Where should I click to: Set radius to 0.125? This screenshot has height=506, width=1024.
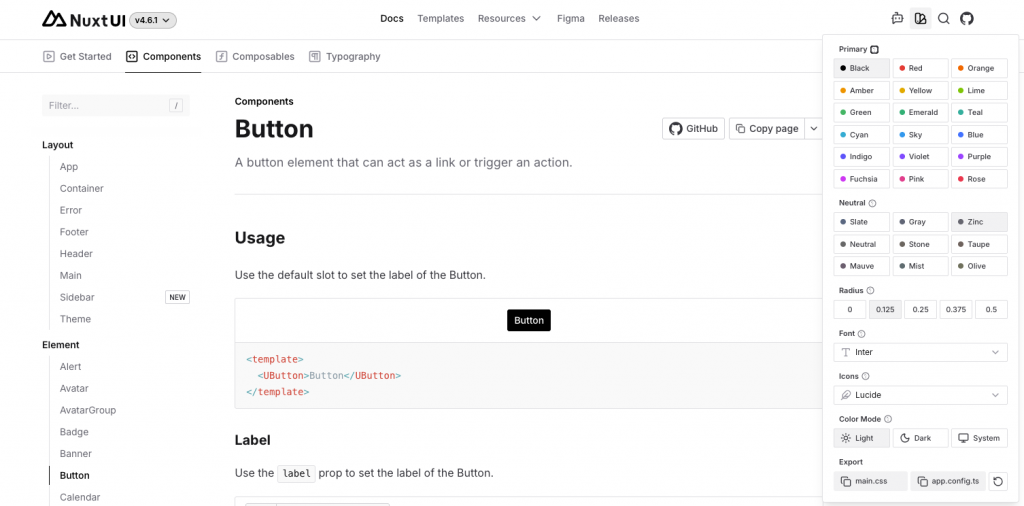click(x=885, y=309)
